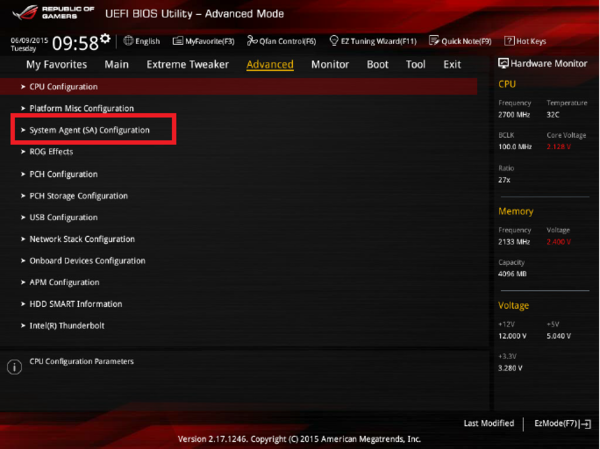The image size is (600, 449).
Task: Open Platform Misc Configuration
Action: pos(82,108)
